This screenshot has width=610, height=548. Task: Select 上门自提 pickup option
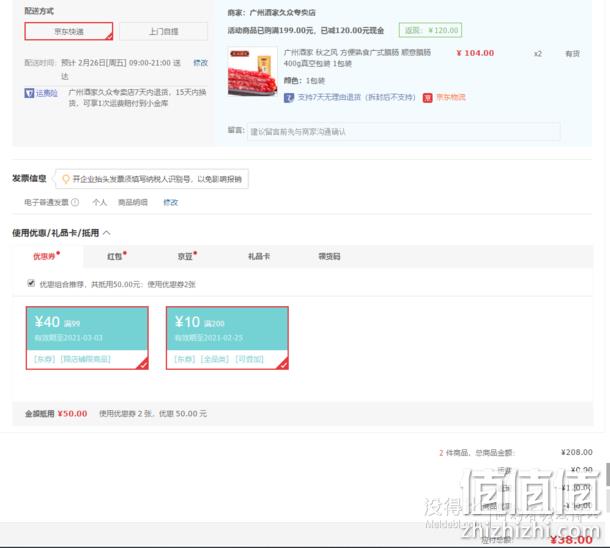pyautogui.click(x=163, y=31)
